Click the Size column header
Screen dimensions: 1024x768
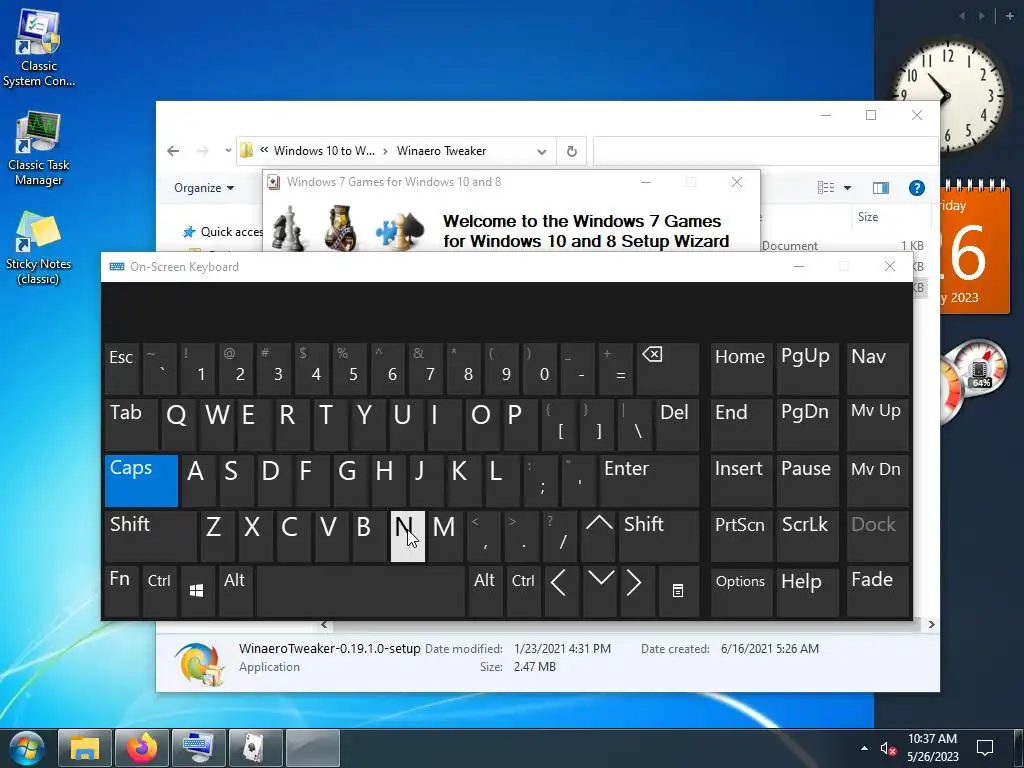(868, 217)
